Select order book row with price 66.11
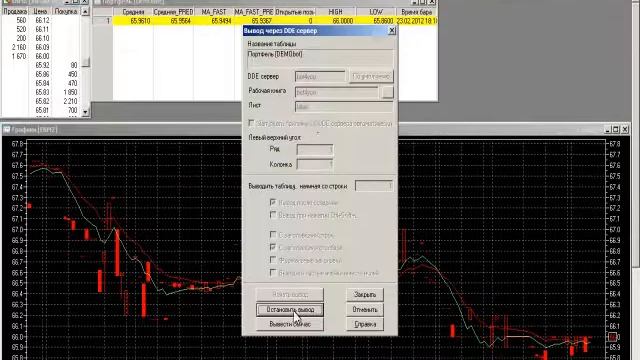 (41, 29)
